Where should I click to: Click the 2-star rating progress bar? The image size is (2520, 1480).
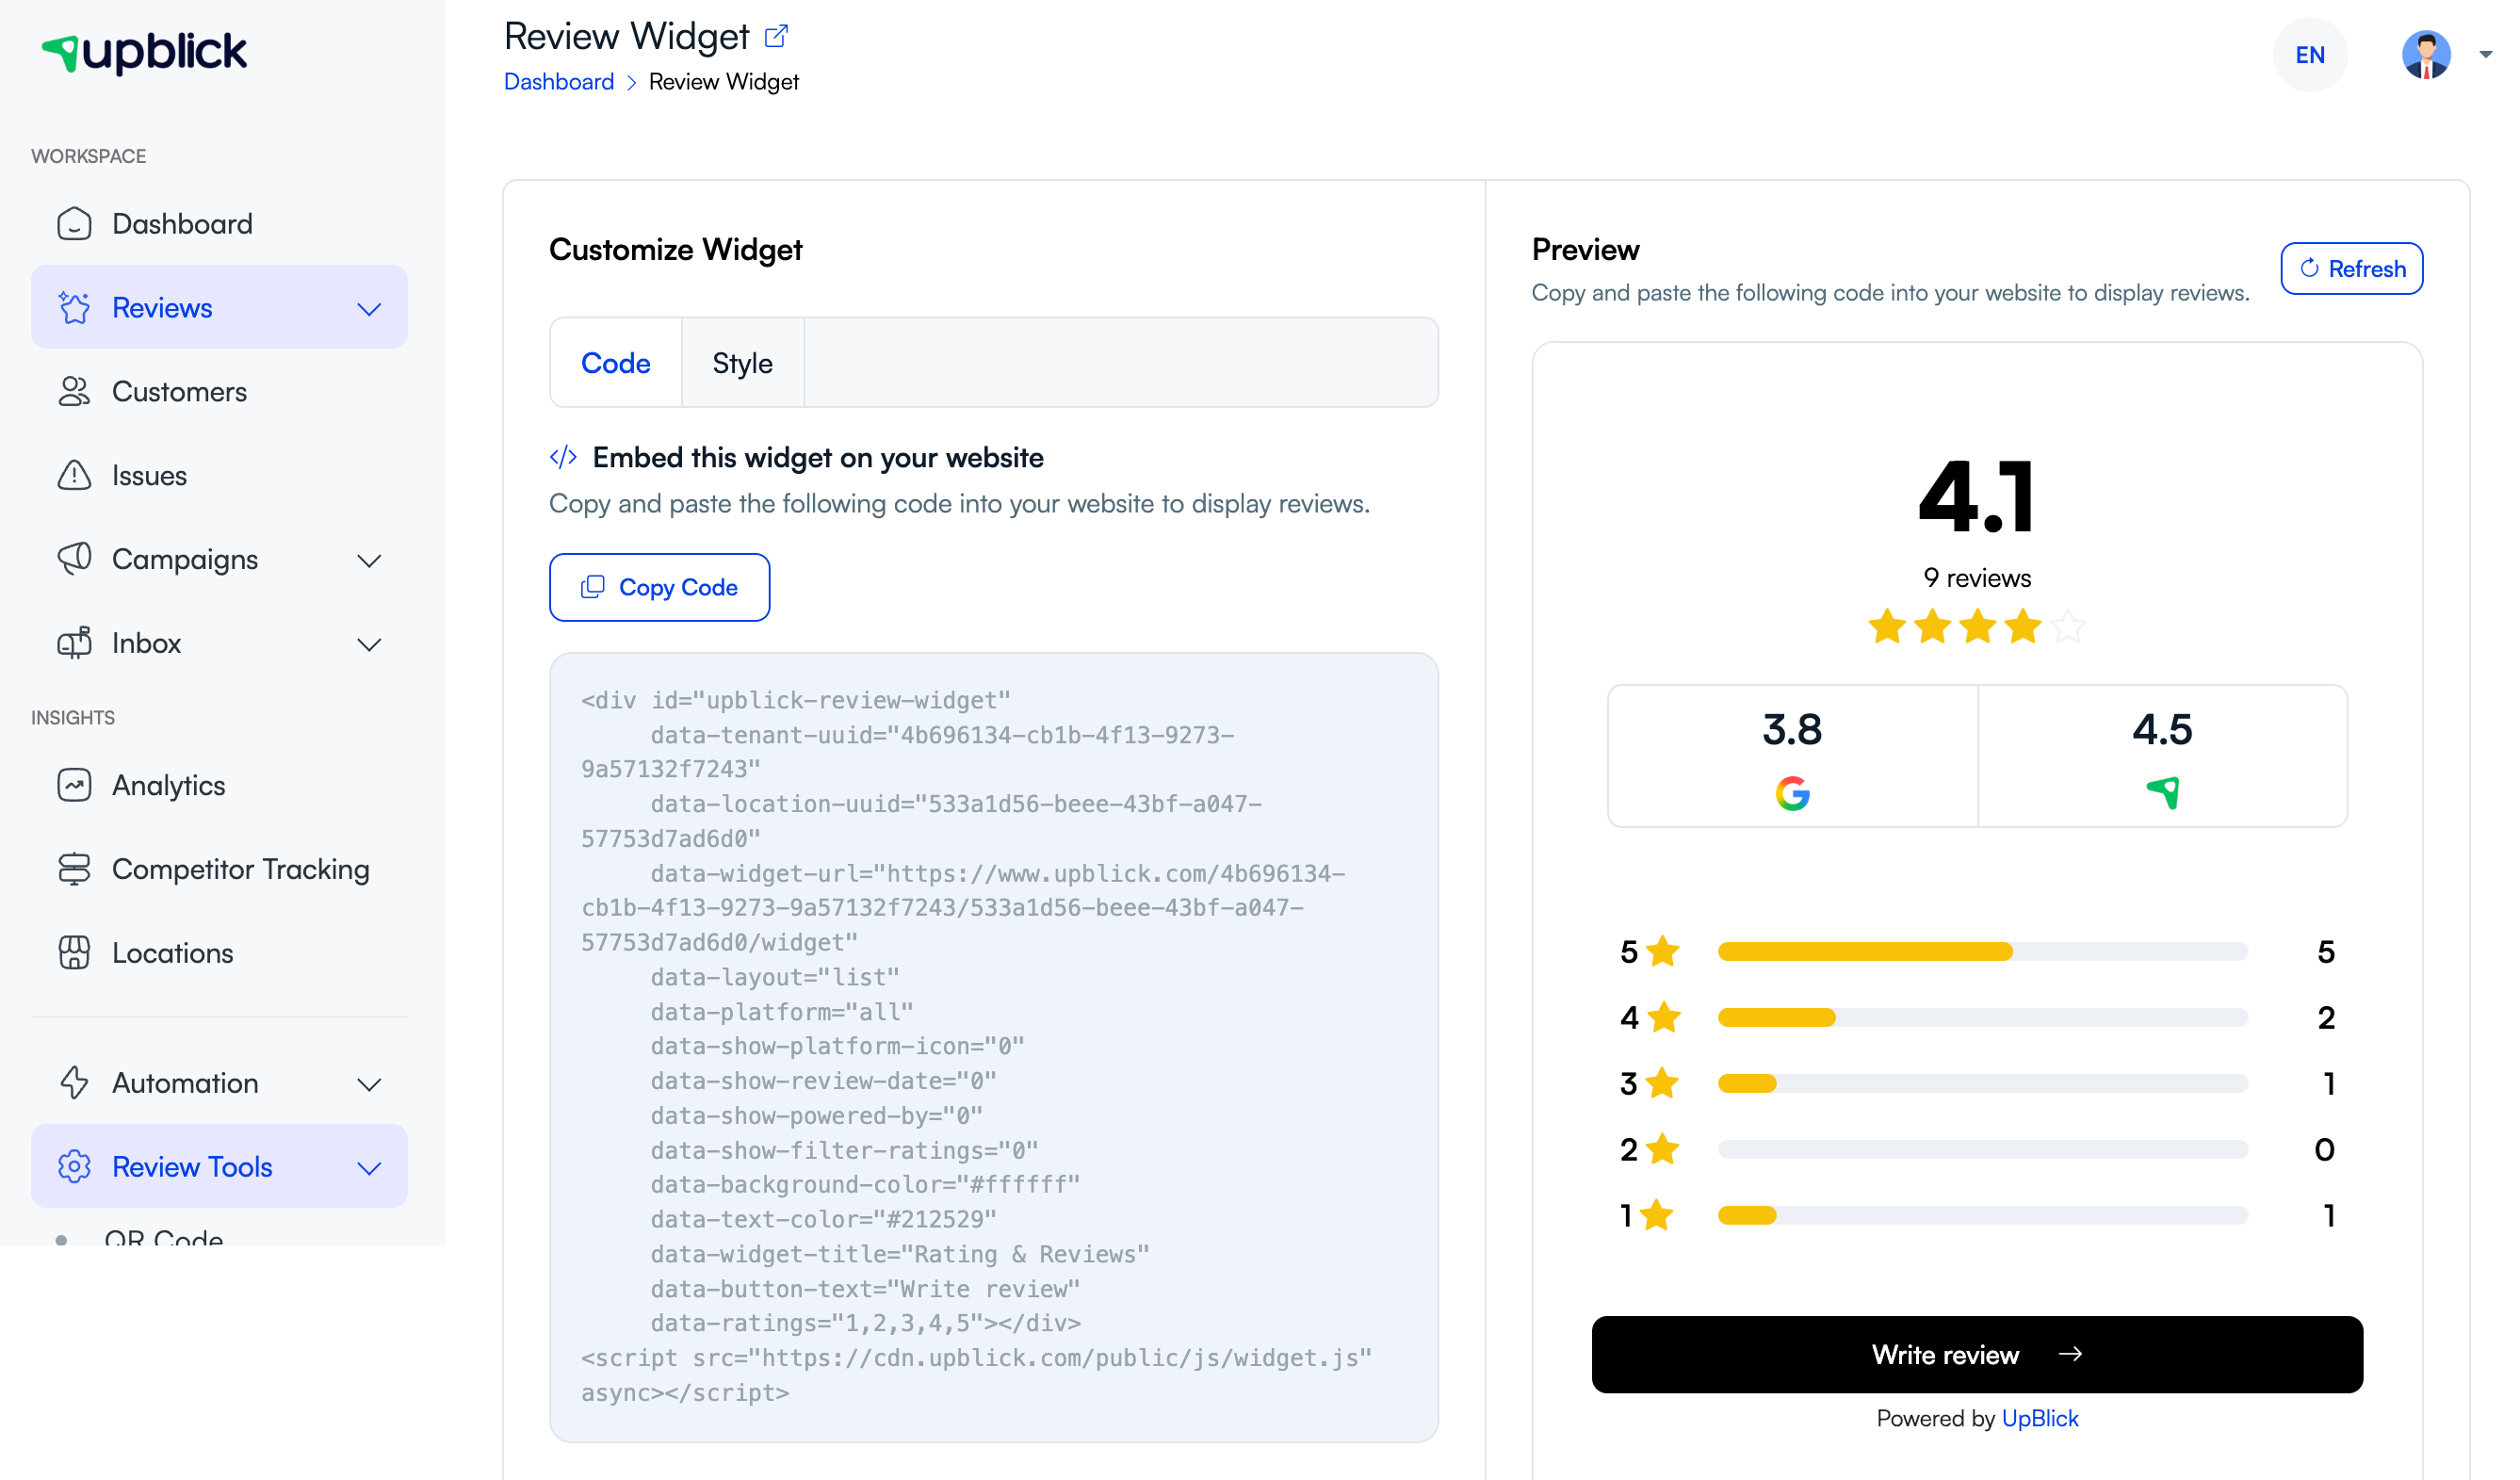pos(1984,1150)
